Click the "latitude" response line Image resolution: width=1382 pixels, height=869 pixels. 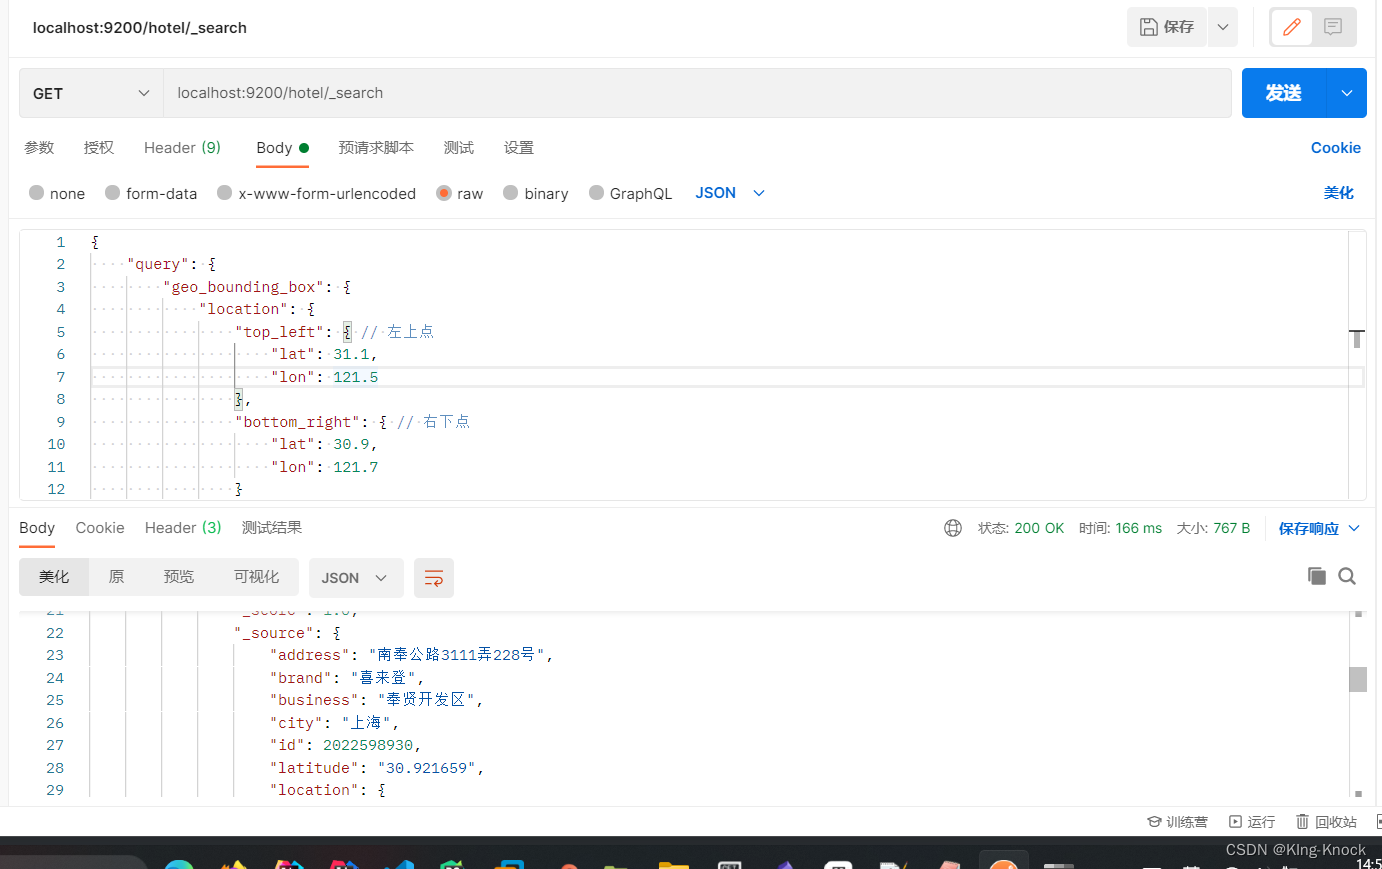[x=378, y=768]
